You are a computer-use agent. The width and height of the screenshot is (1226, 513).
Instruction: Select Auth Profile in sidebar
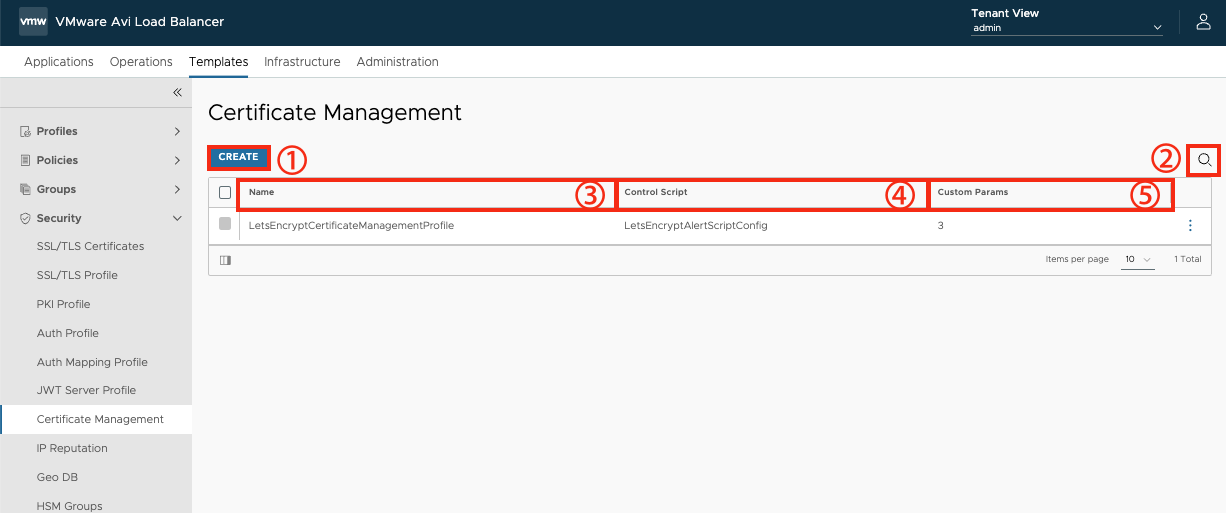pyautogui.click(x=68, y=333)
